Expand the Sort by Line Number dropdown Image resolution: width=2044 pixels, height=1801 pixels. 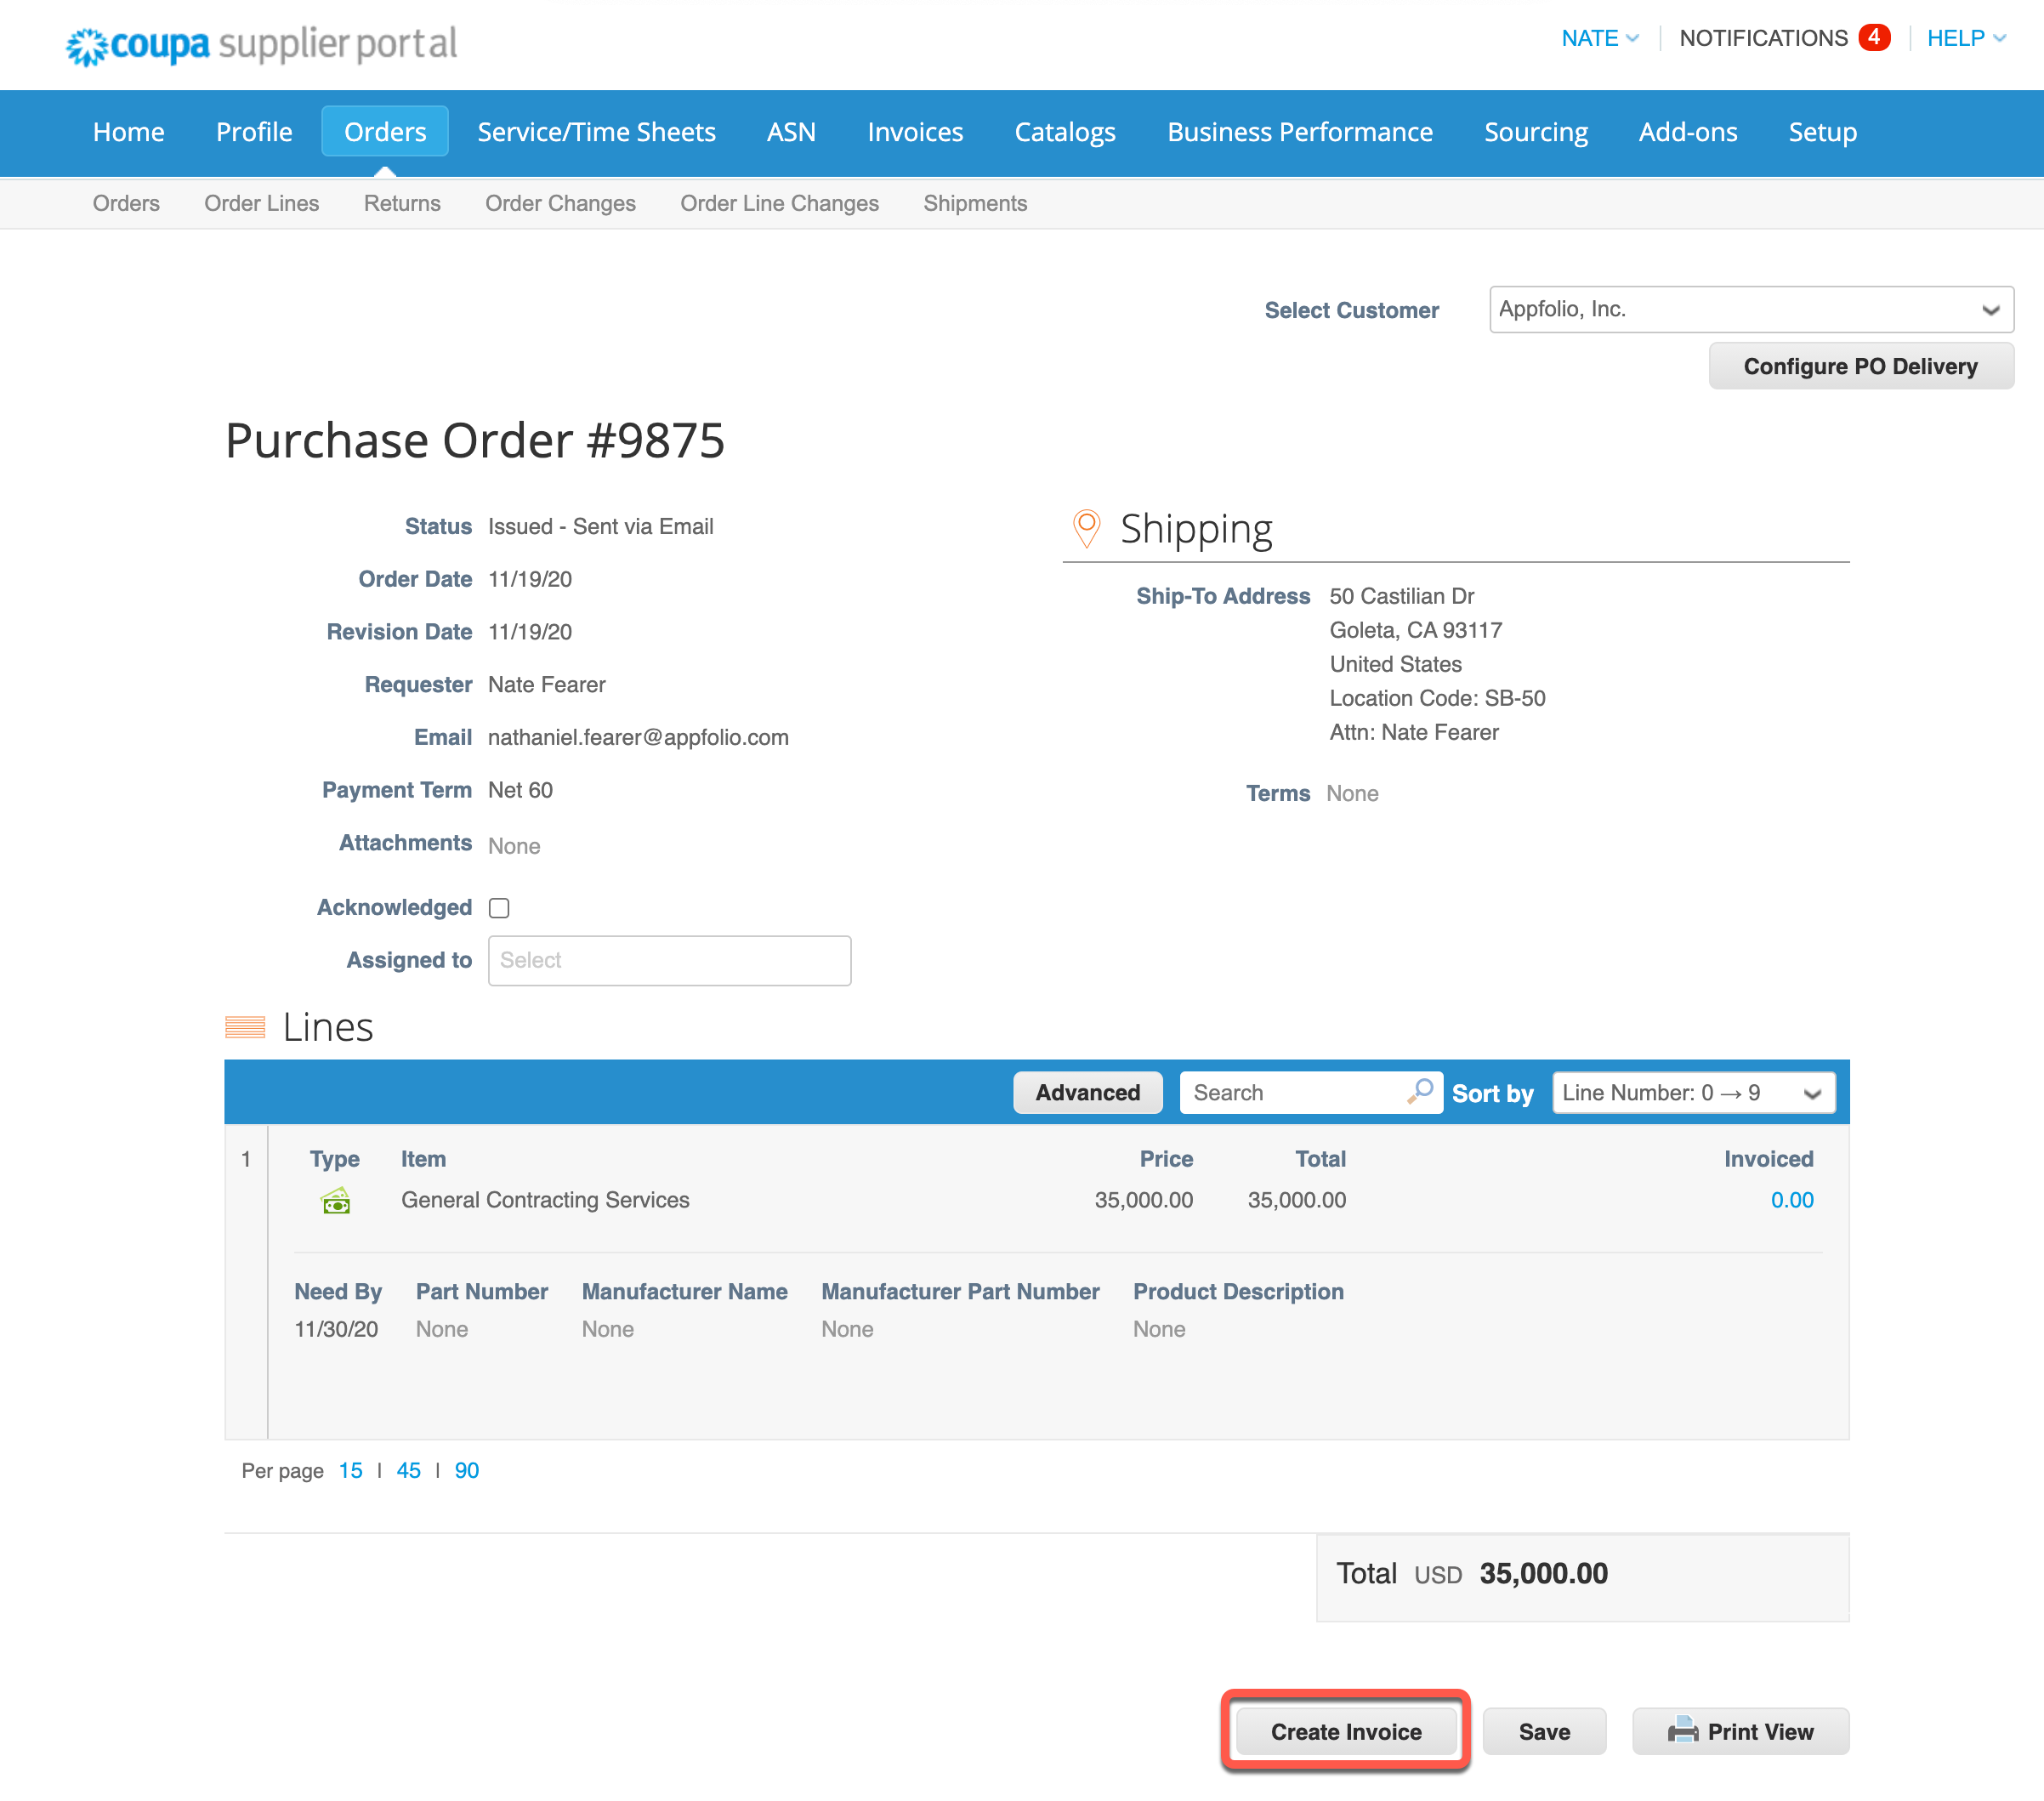[x=1693, y=1093]
